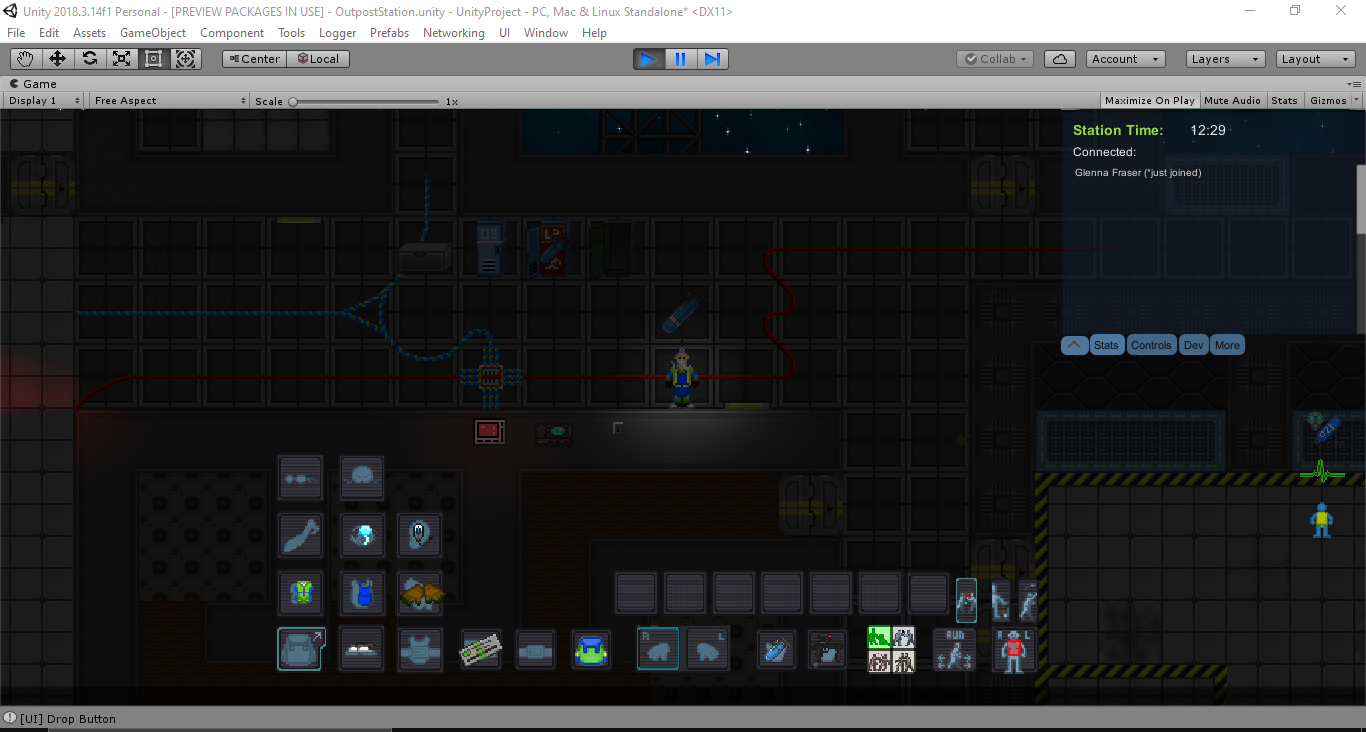Select the right hand (R) slot
Image resolution: width=1366 pixels, height=732 pixels.
[657, 648]
